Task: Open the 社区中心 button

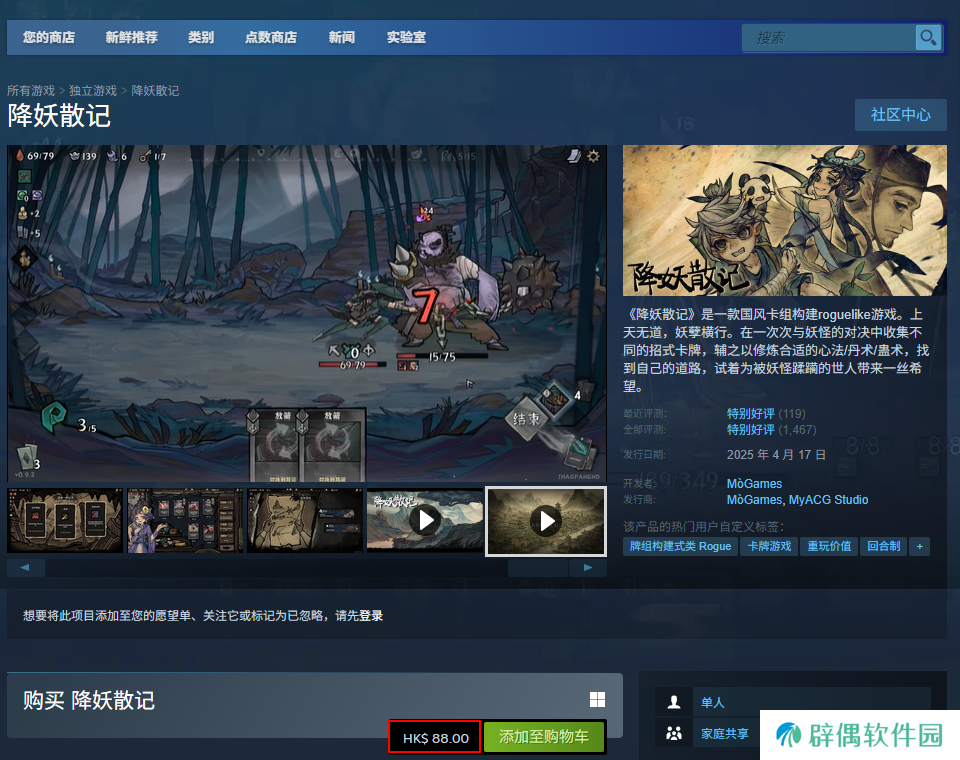Action: (901, 115)
